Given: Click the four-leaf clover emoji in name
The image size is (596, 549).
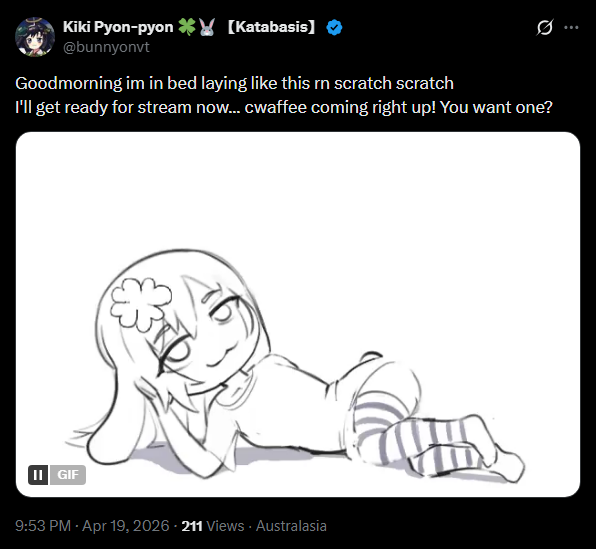Looking at the screenshot, I should click(187, 27).
